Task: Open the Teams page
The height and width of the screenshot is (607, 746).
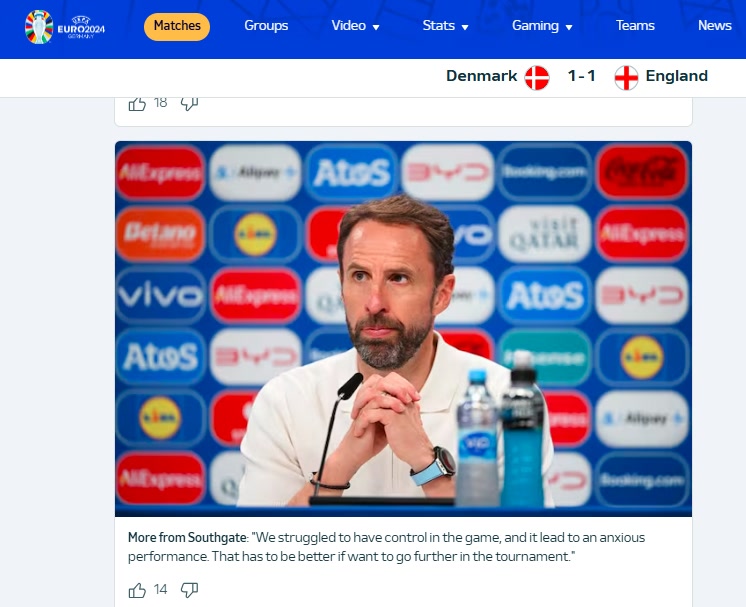Action: [635, 26]
